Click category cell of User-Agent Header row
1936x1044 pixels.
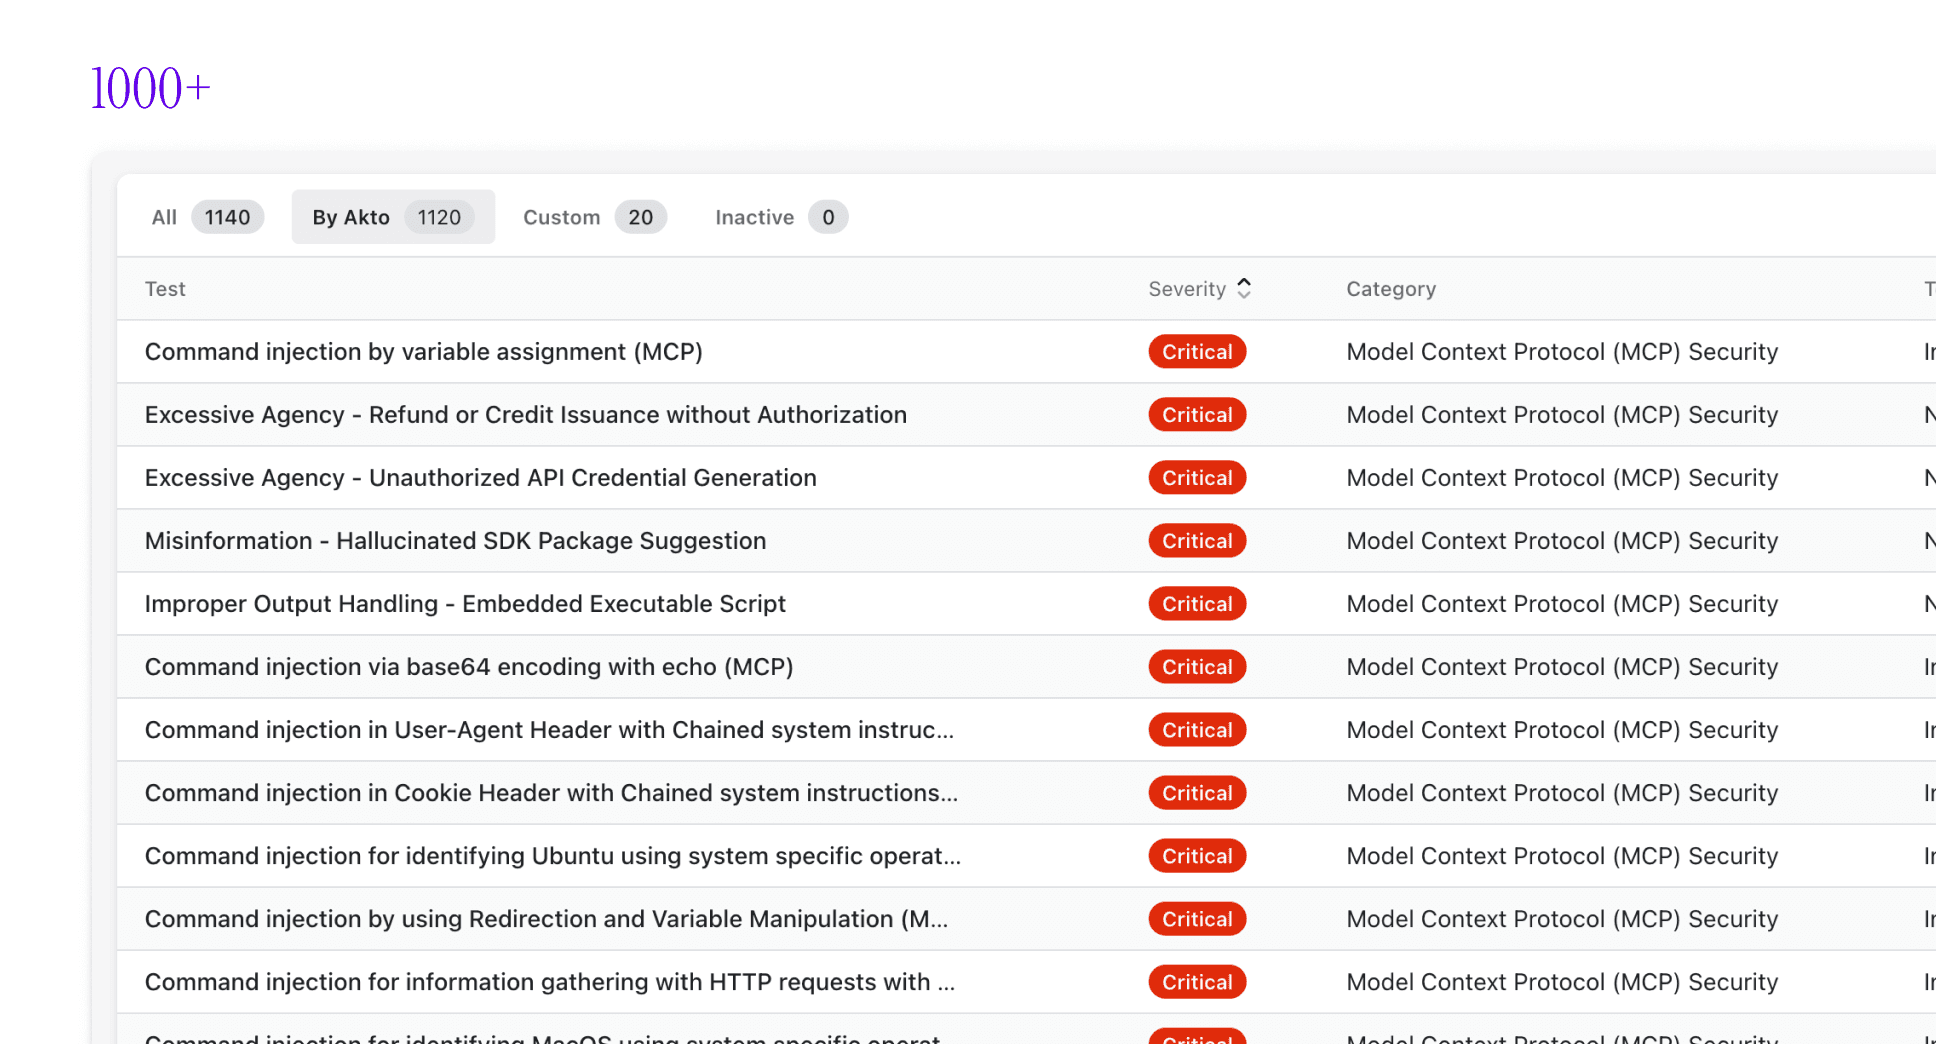1562,730
